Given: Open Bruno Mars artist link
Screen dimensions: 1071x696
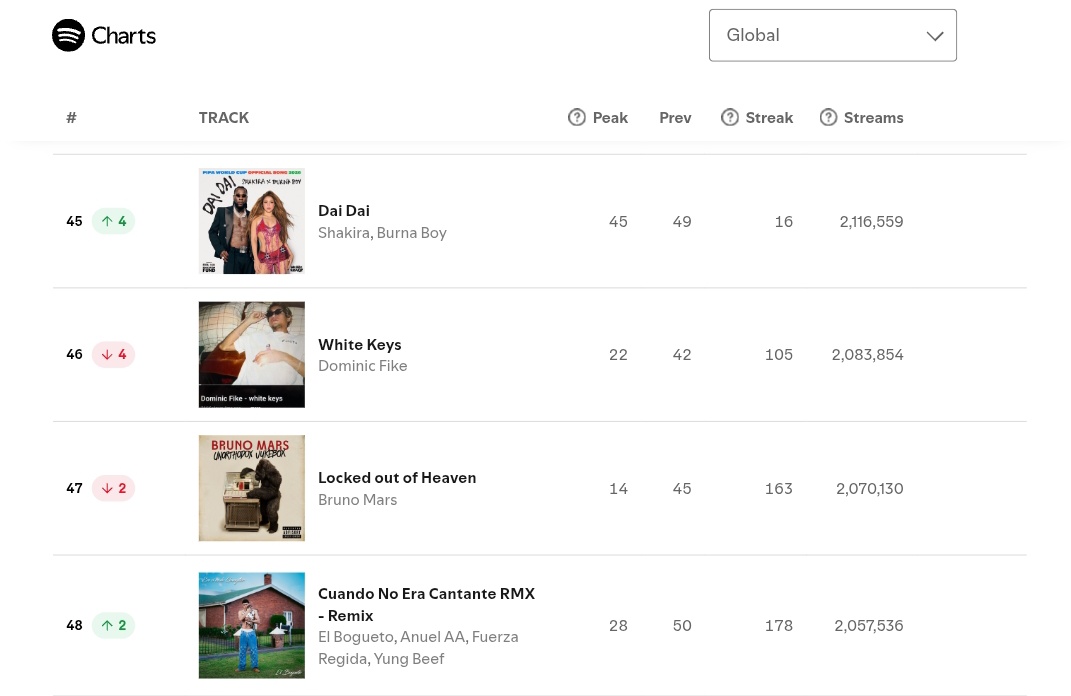Looking at the screenshot, I should [357, 499].
